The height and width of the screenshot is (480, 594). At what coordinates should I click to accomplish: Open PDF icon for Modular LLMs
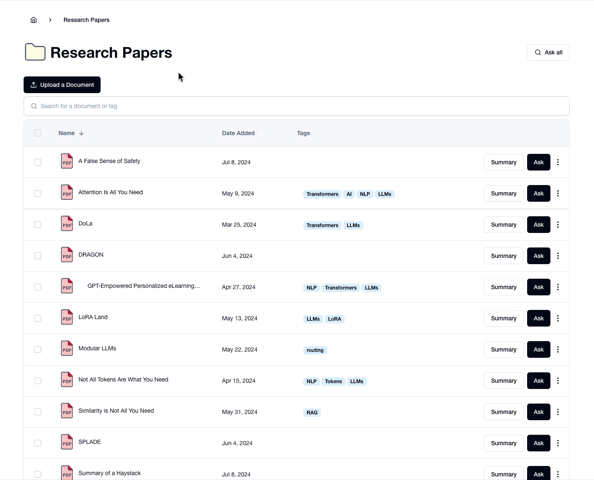coord(67,348)
